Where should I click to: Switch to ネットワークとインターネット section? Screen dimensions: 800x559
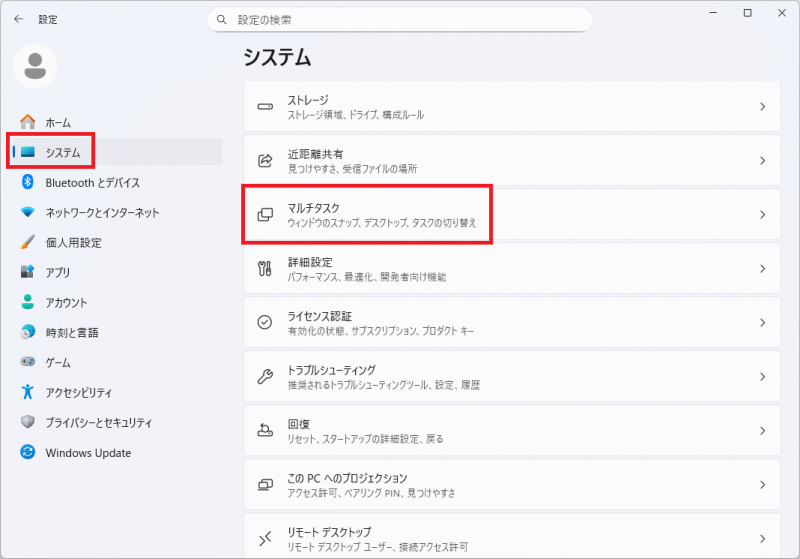(102, 213)
